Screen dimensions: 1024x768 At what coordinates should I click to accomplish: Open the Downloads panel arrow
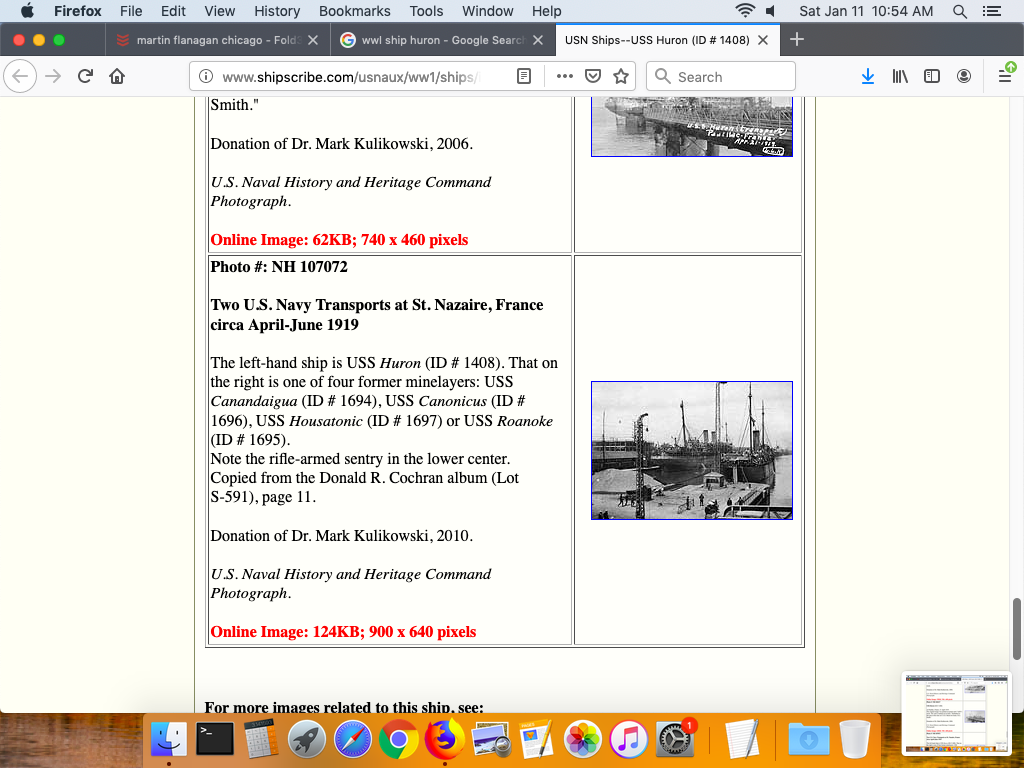868,77
